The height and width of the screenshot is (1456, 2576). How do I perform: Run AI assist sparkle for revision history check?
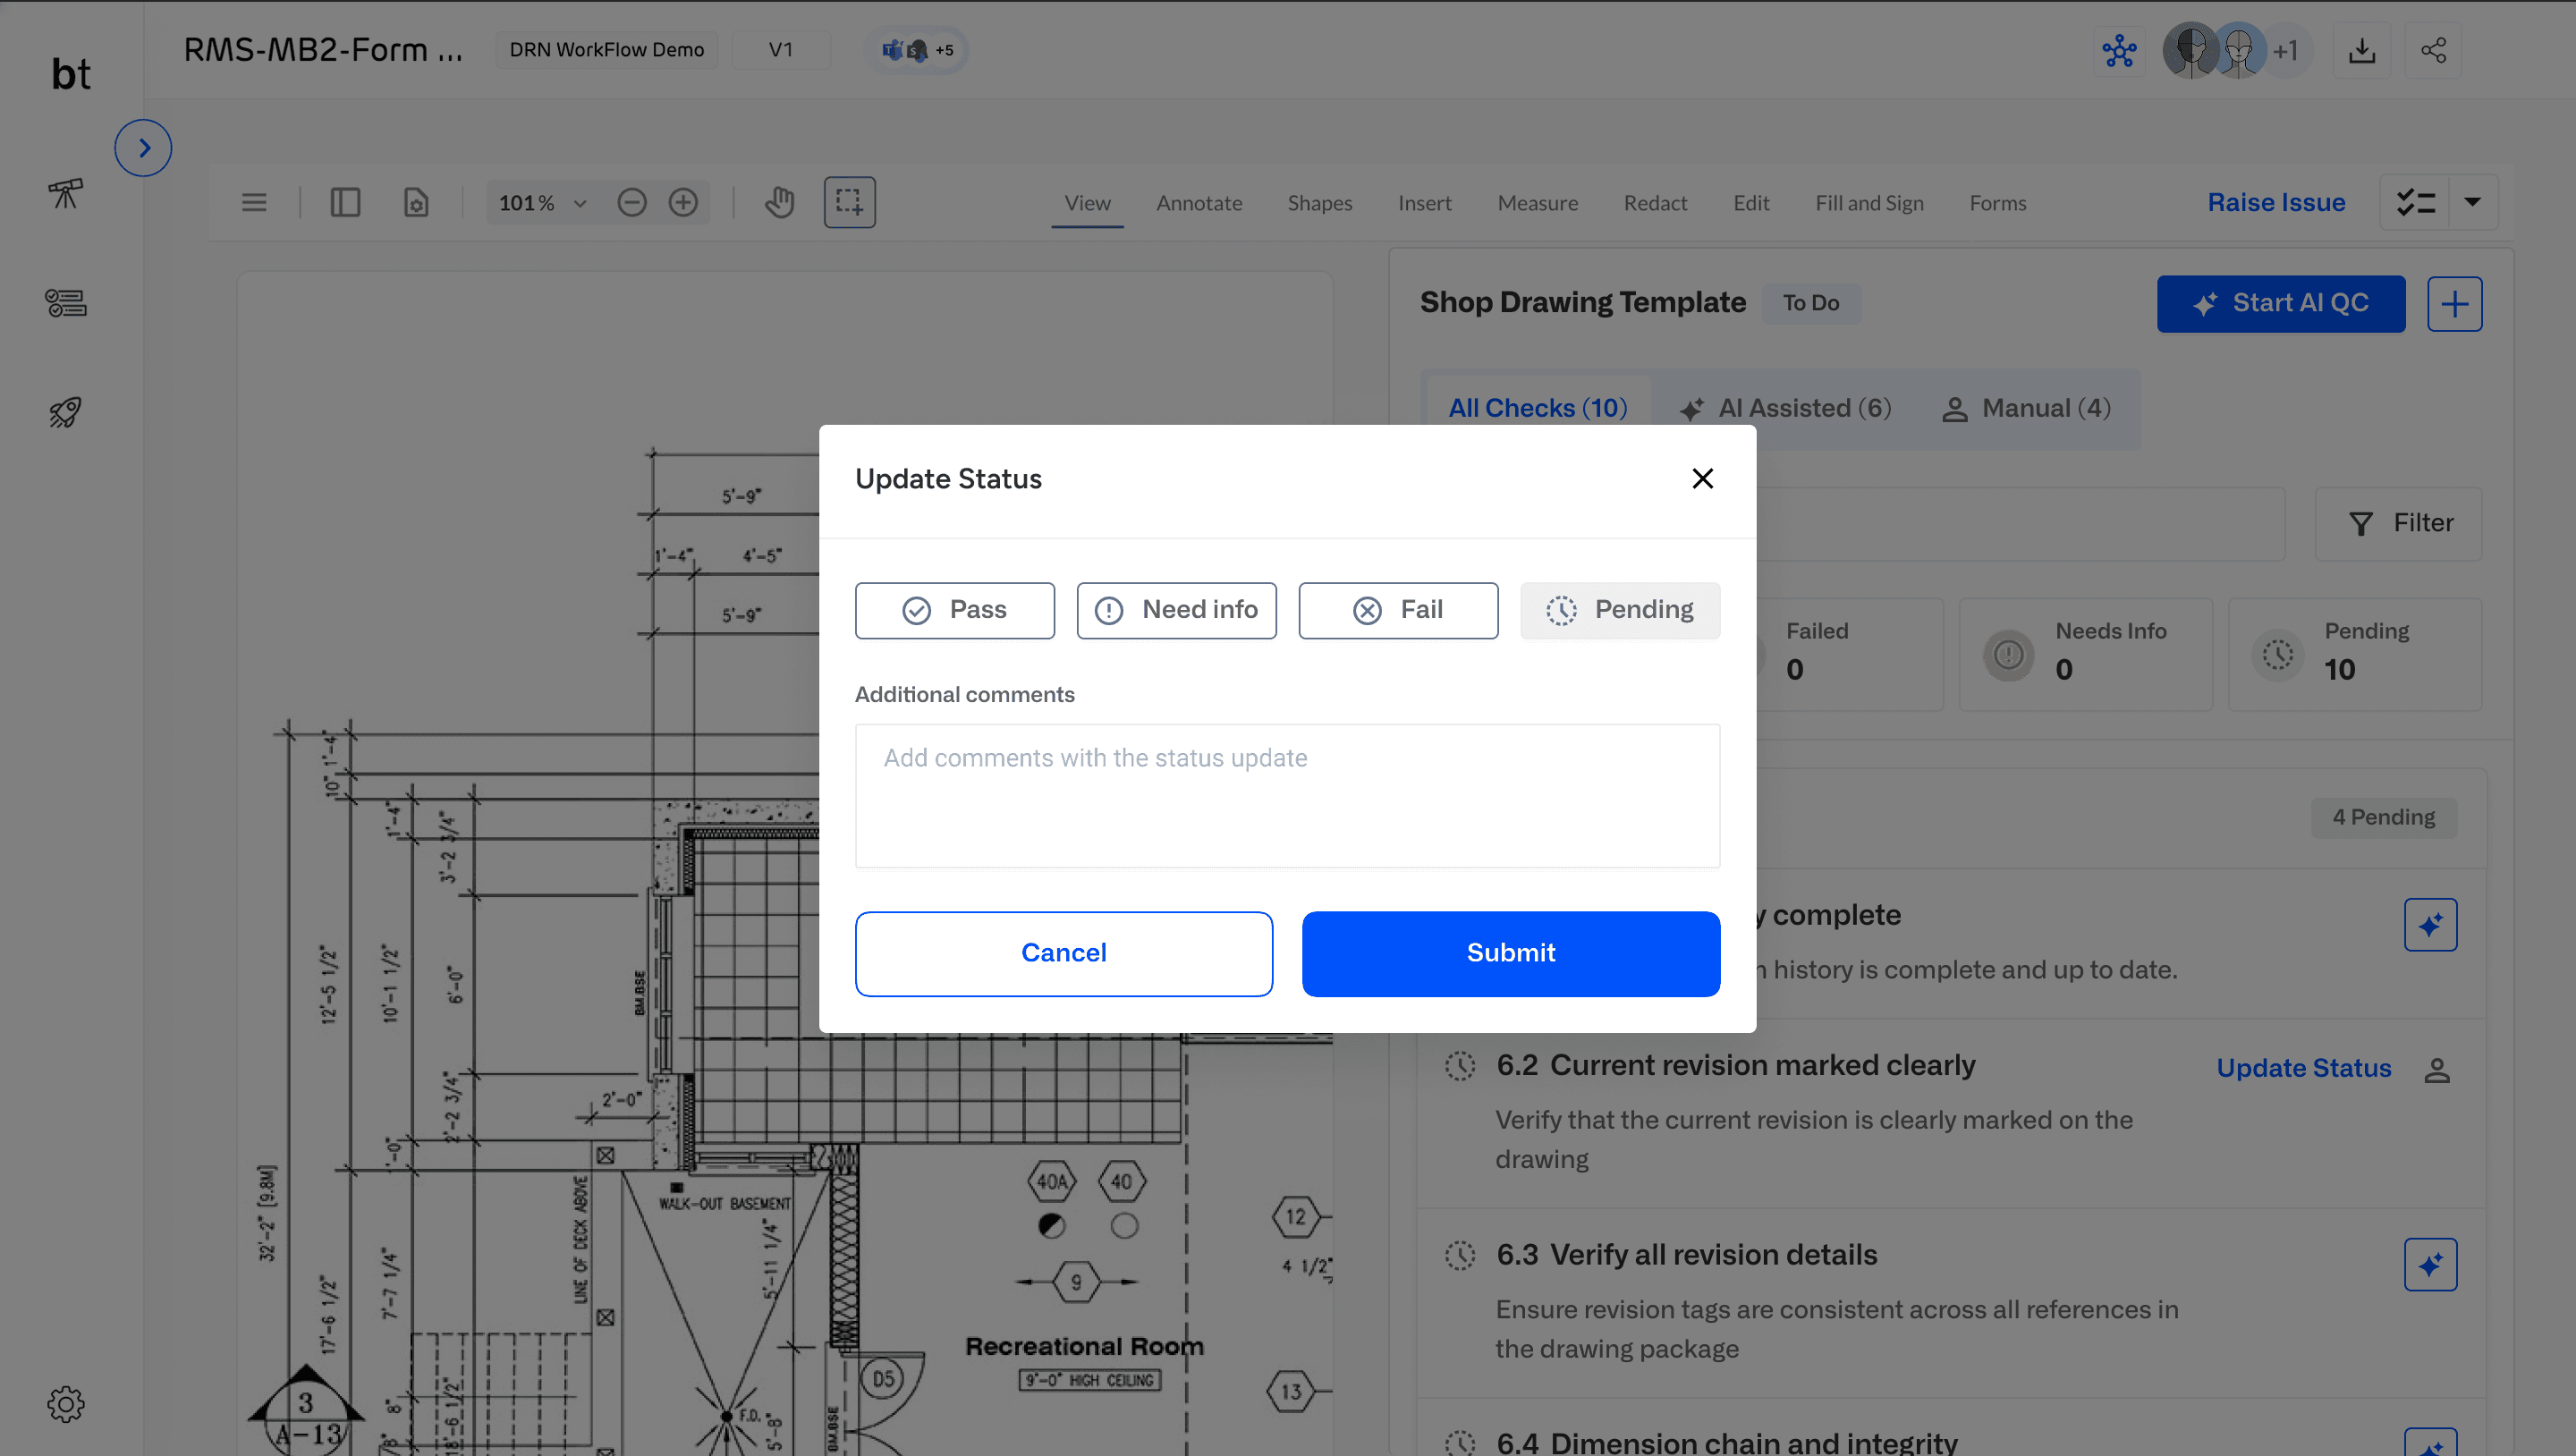pyautogui.click(x=2431, y=925)
